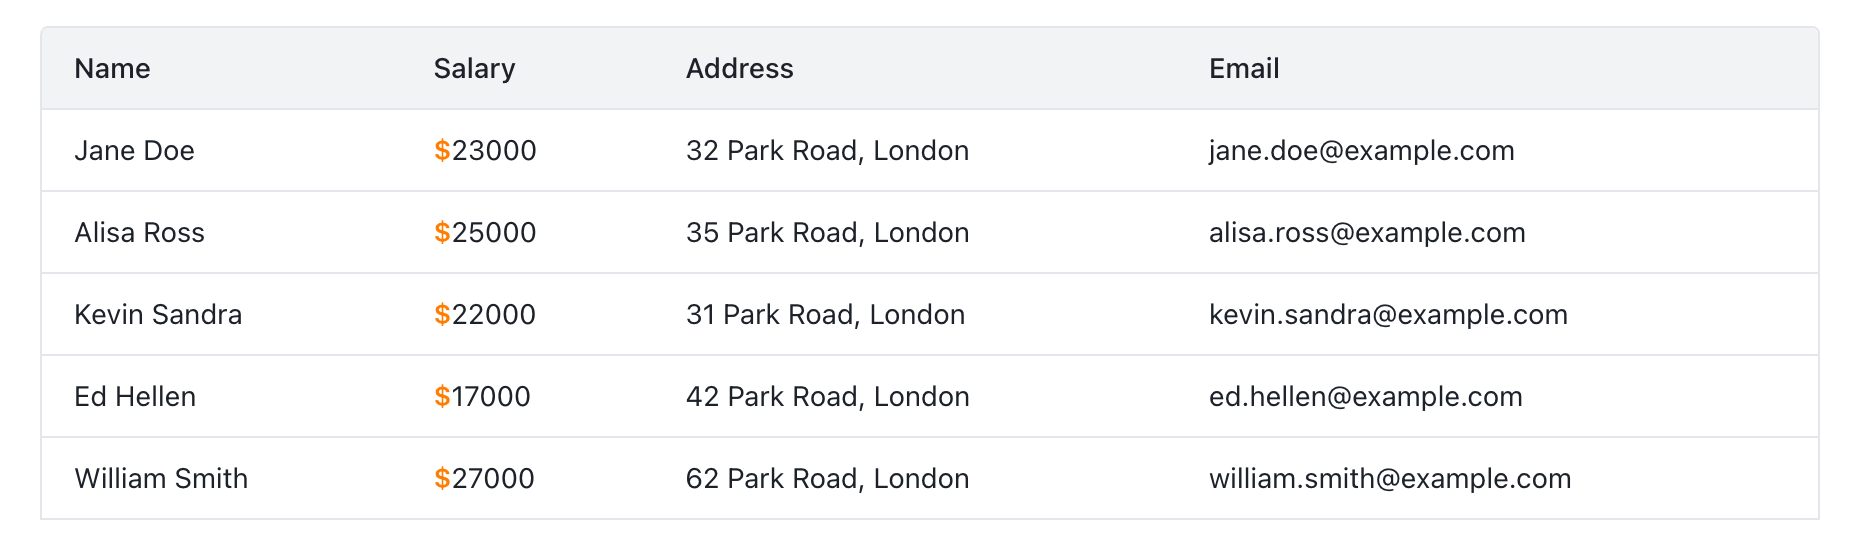Click the $27000 salary value
The width and height of the screenshot is (1856, 542).
click(484, 478)
